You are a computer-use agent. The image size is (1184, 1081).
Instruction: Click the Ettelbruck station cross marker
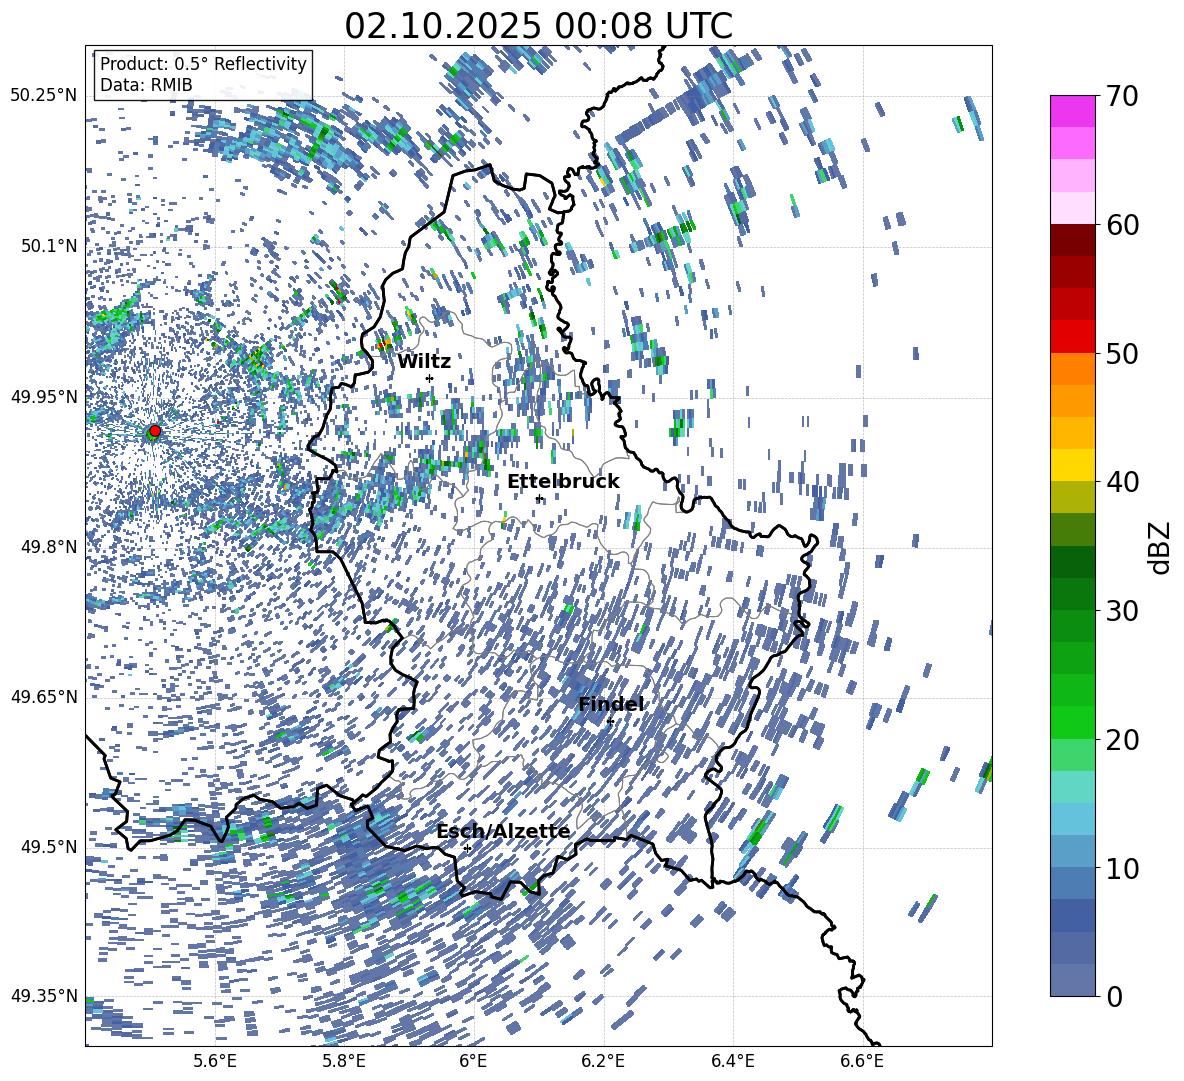coord(538,499)
